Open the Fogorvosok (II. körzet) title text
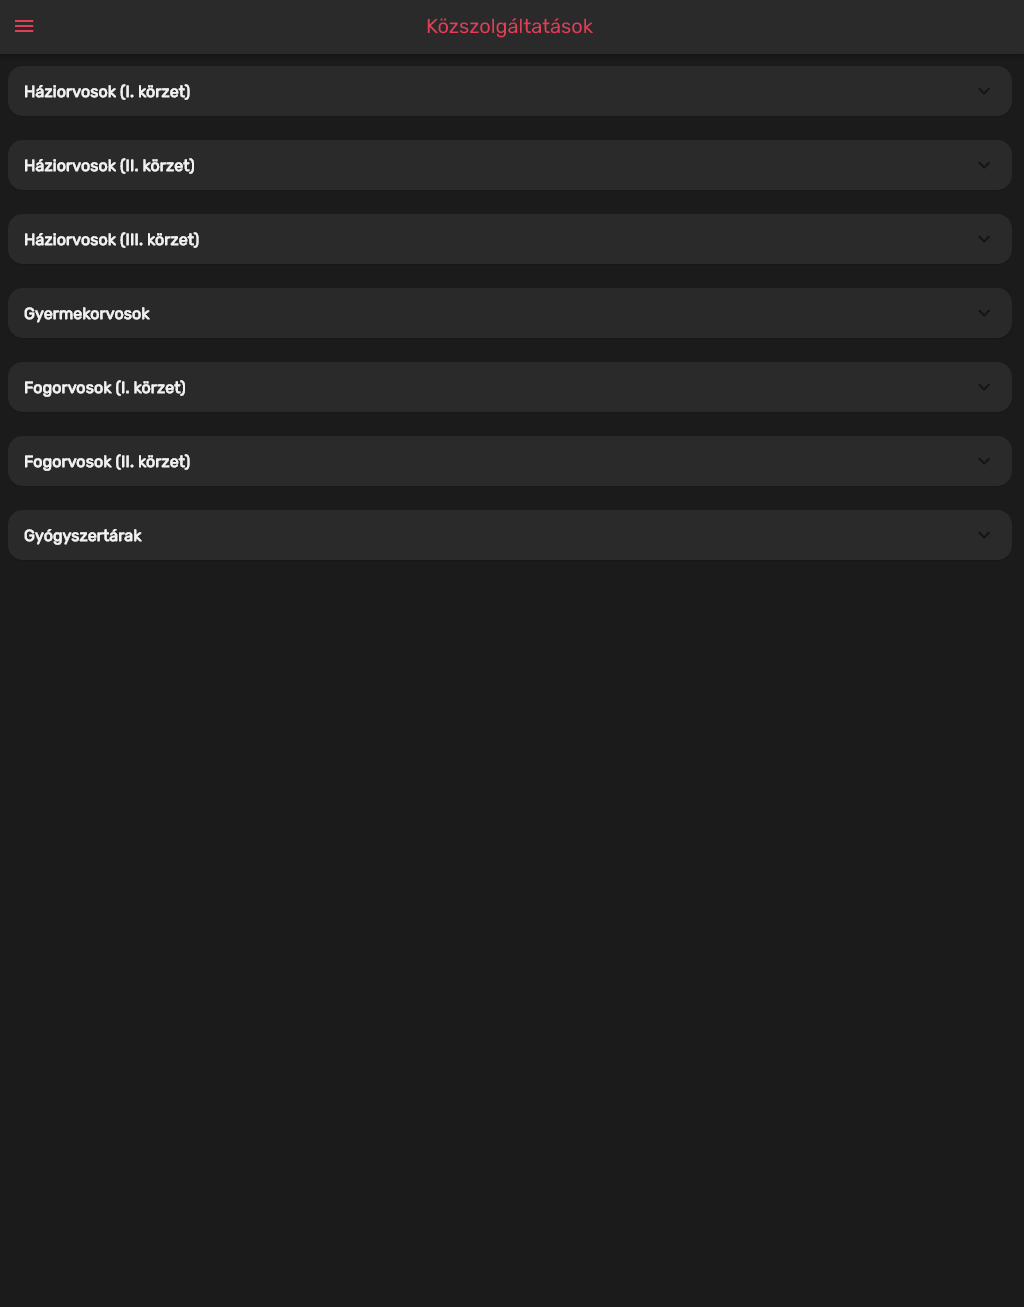 [x=107, y=462]
